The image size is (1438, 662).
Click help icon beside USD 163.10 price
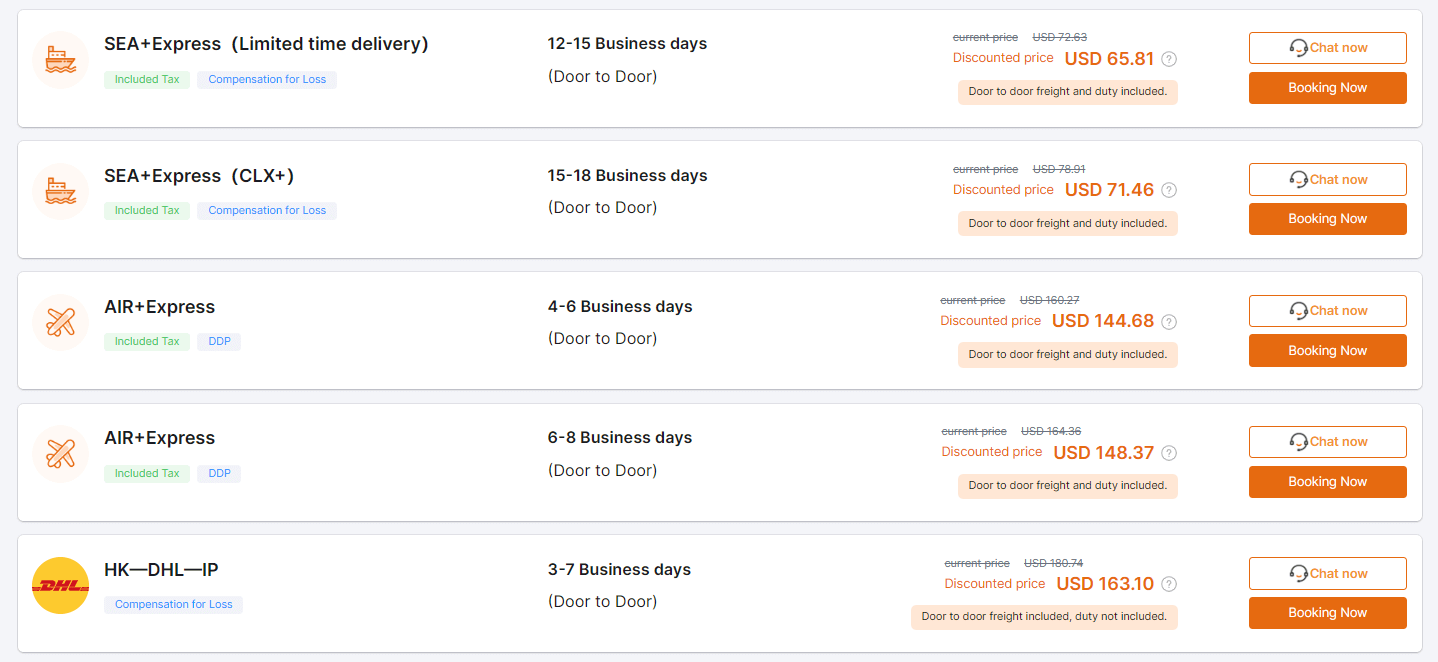coord(1169,584)
